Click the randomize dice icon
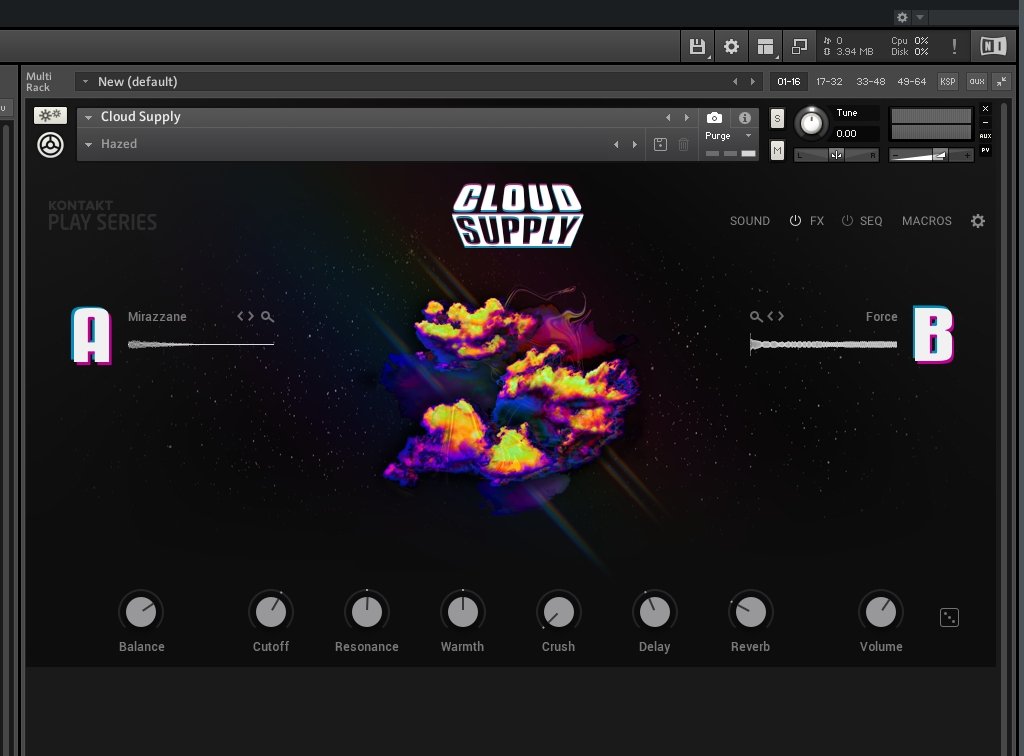The image size is (1024, 756). [949, 618]
